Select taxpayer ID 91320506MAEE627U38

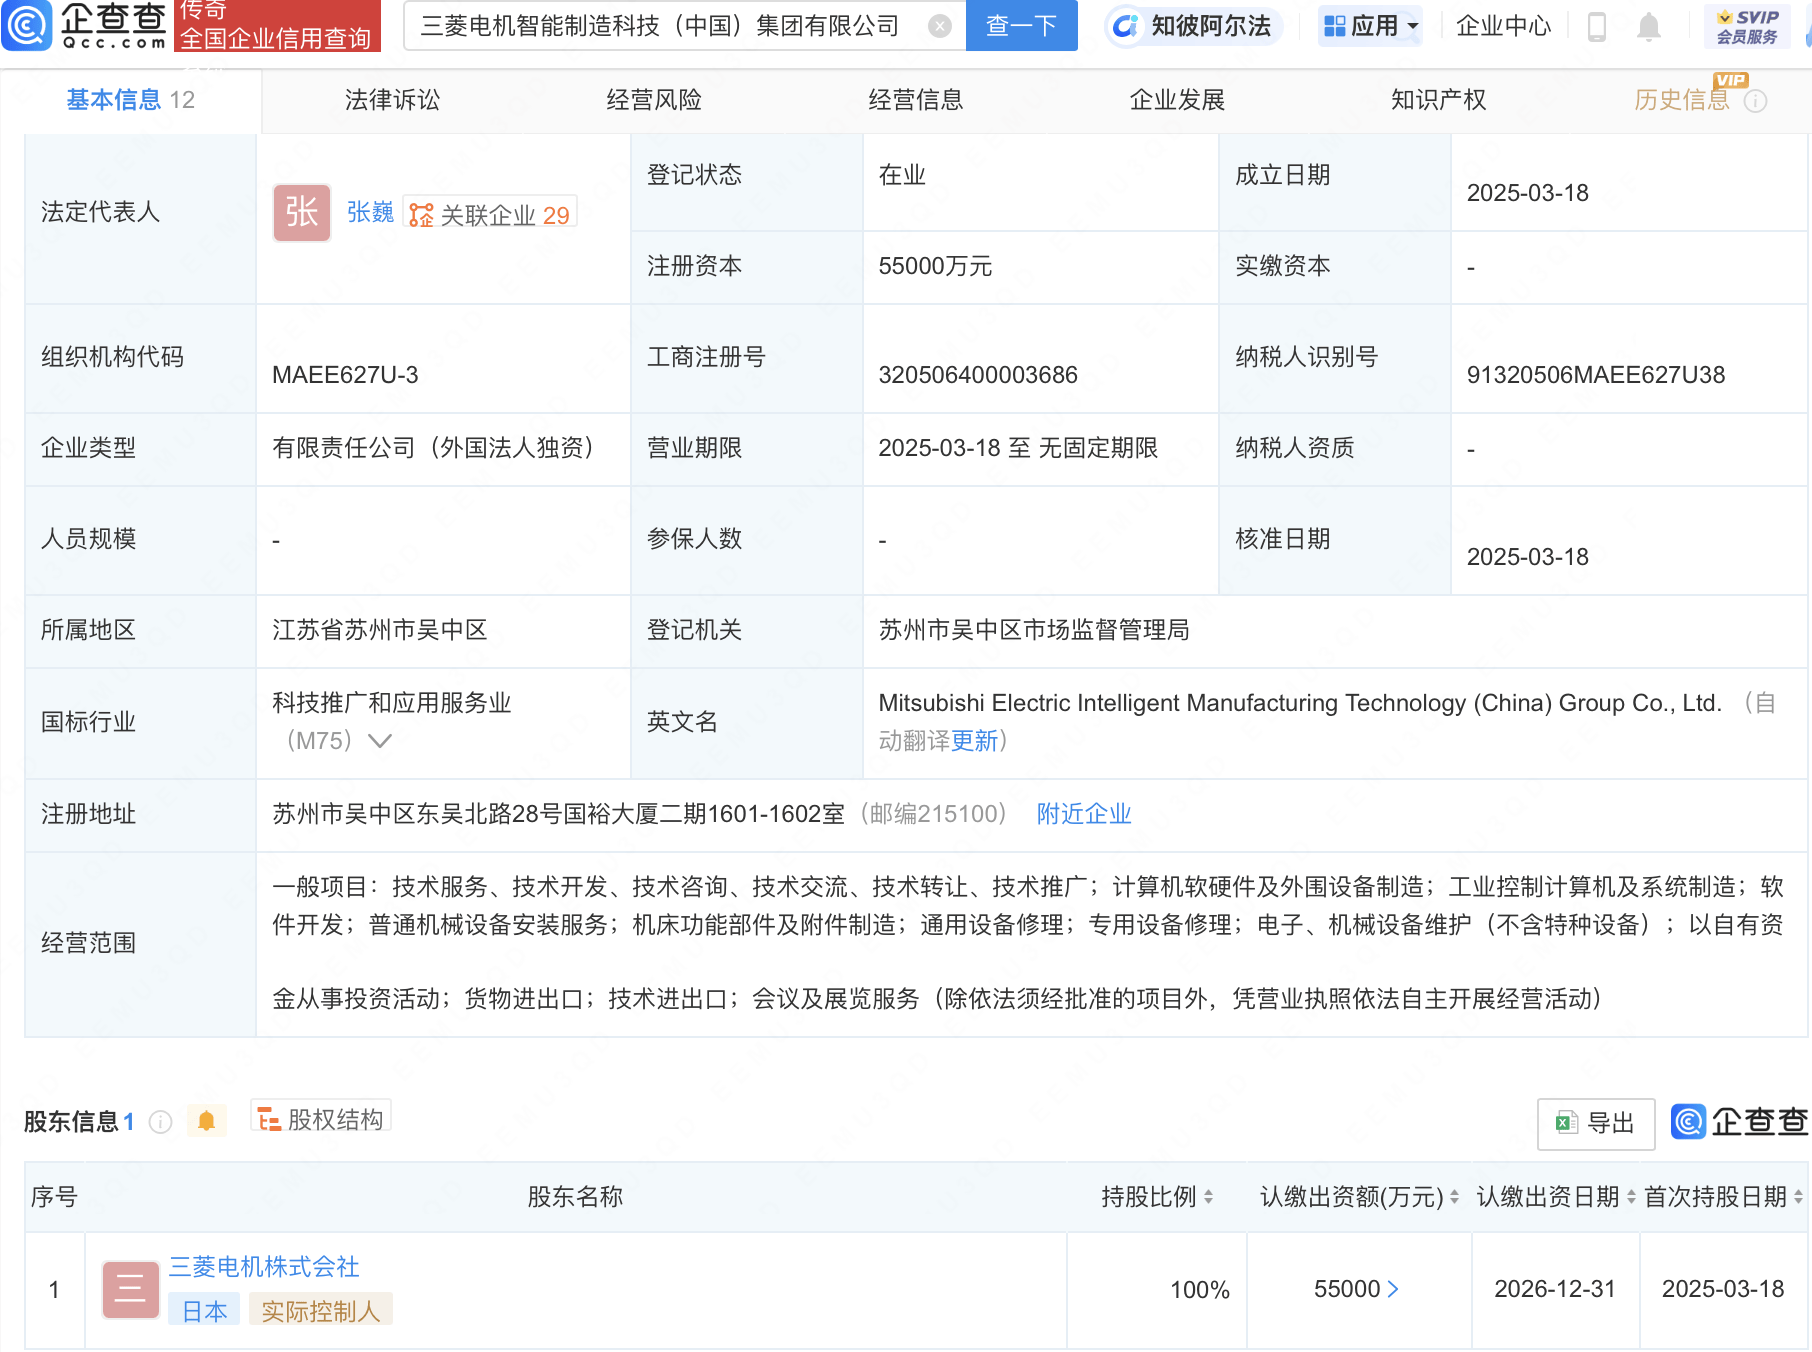click(x=1596, y=375)
